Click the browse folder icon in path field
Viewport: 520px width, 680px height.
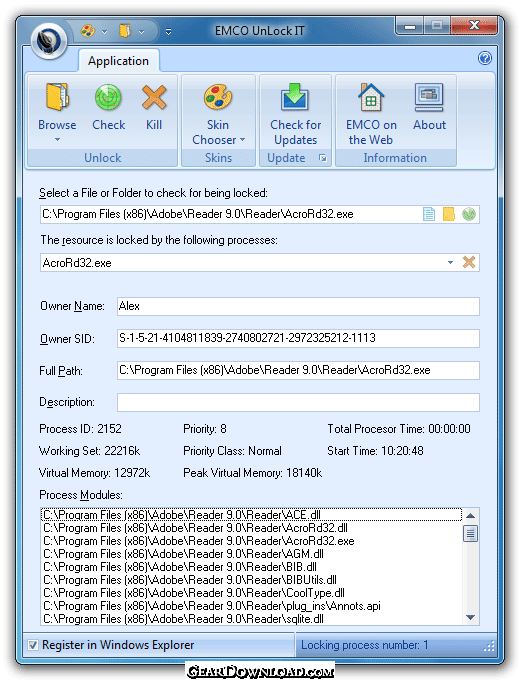point(449,214)
